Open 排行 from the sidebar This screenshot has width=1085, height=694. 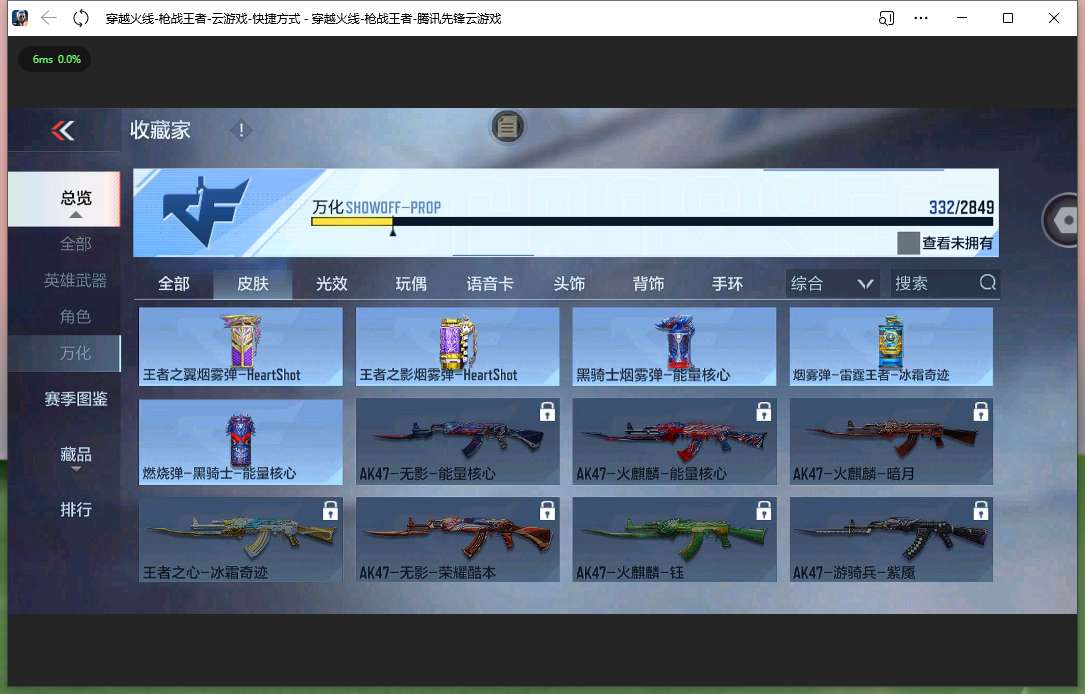point(75,509)
